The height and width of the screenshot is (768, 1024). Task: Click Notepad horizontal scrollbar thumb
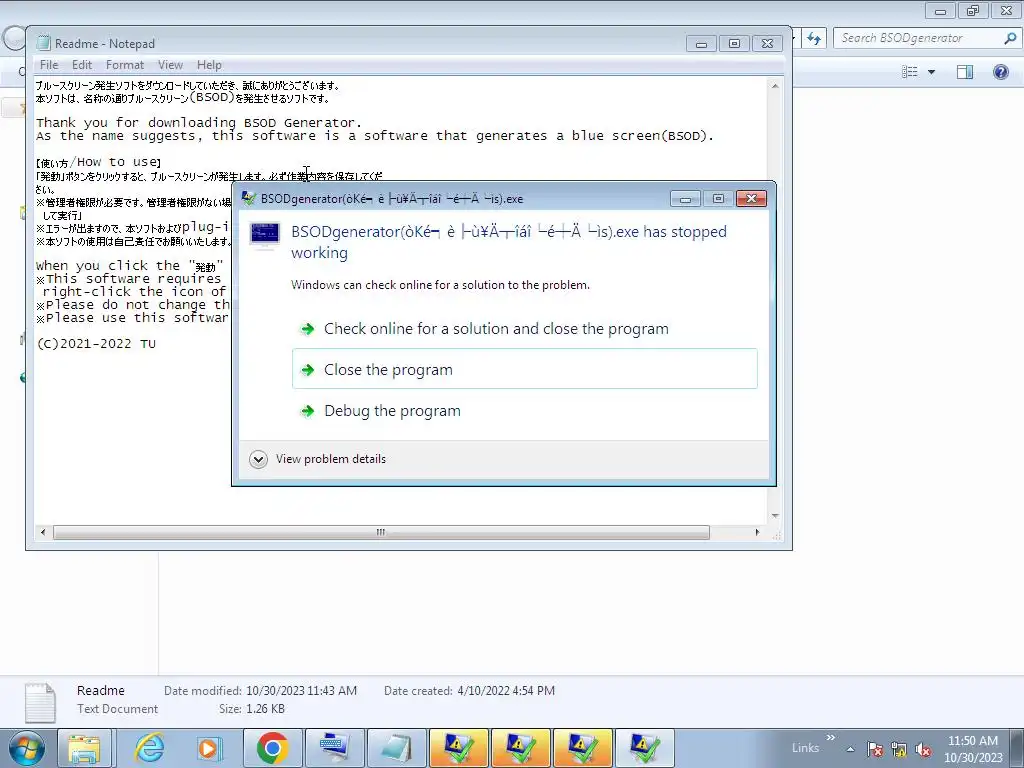click(381, 532)
